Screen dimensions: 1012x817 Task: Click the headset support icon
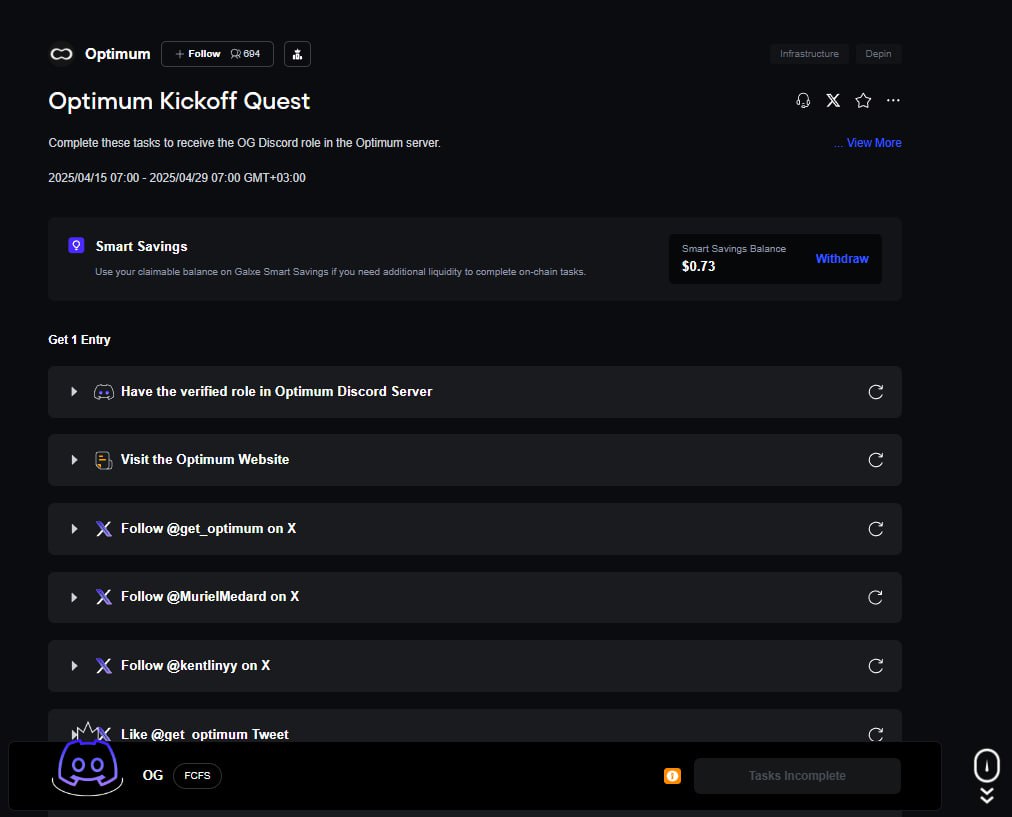click(802, 101)
